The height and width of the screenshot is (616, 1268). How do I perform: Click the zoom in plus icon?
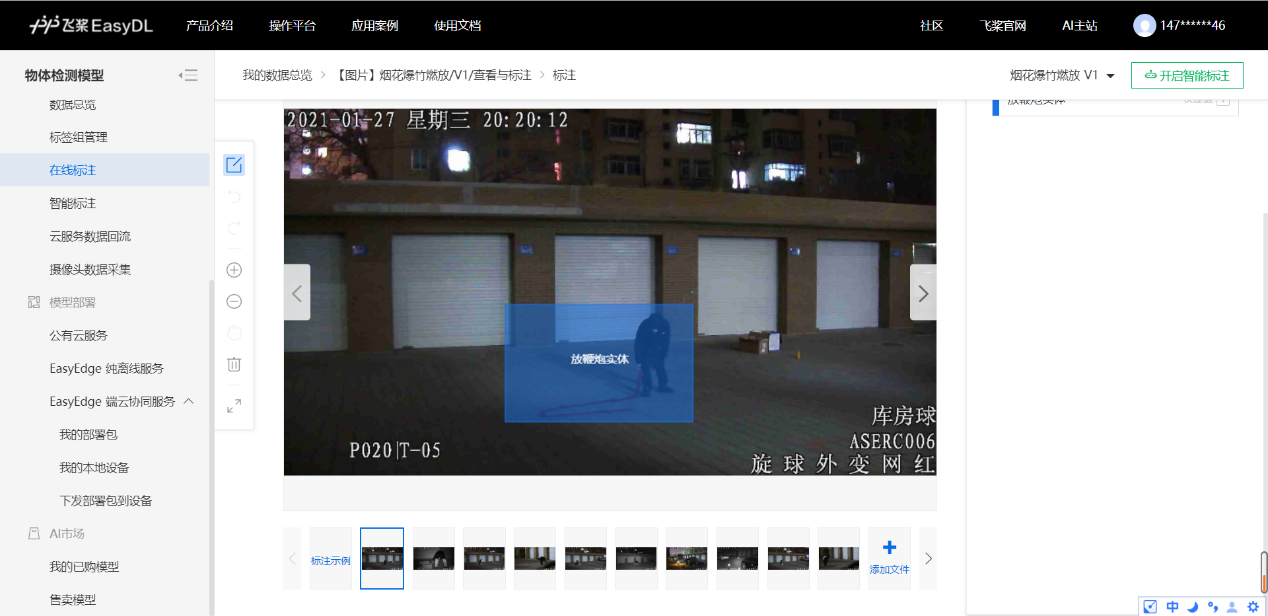234,270
